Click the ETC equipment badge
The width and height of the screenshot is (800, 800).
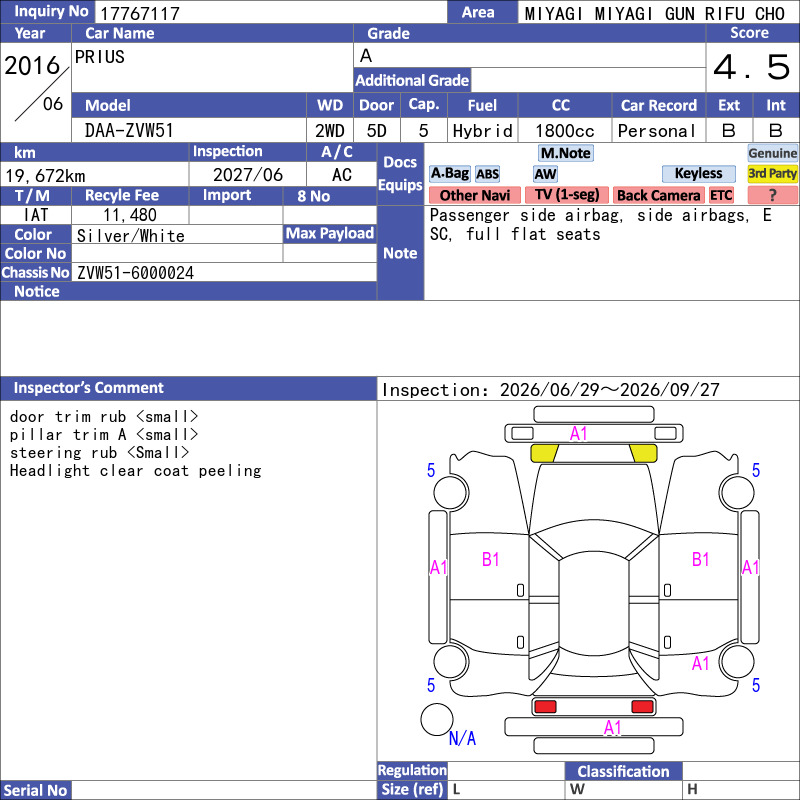coord(721,195)
